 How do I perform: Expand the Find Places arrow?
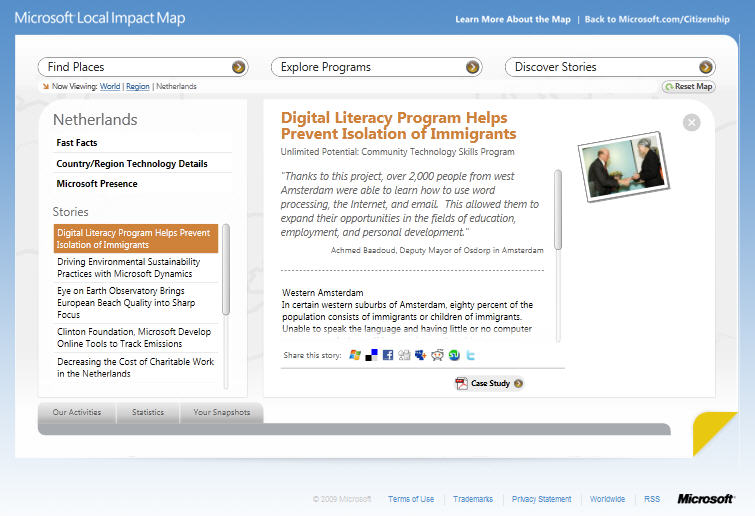pos(238,67)
